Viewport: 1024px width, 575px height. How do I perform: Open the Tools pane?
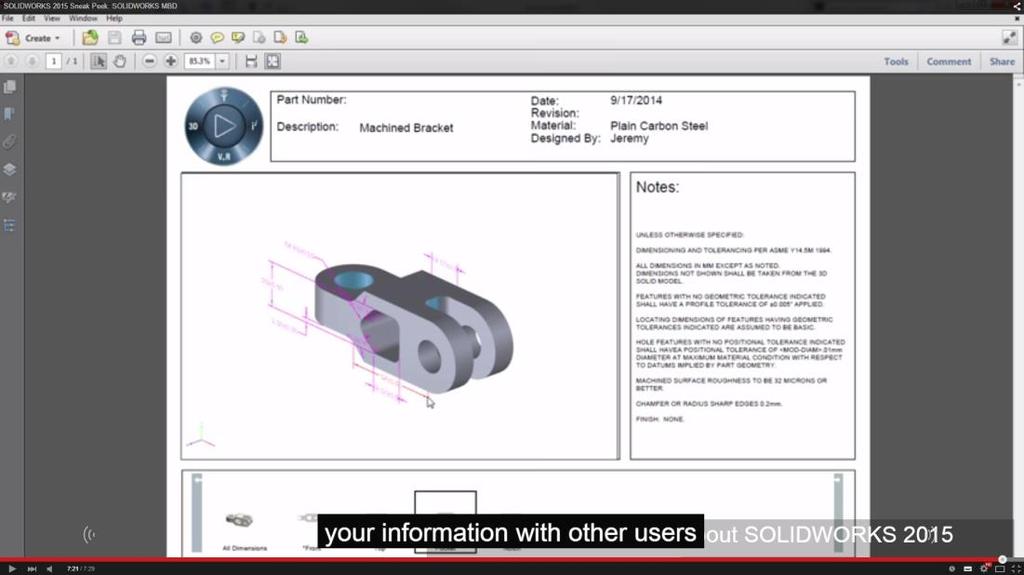coord(896,61)
